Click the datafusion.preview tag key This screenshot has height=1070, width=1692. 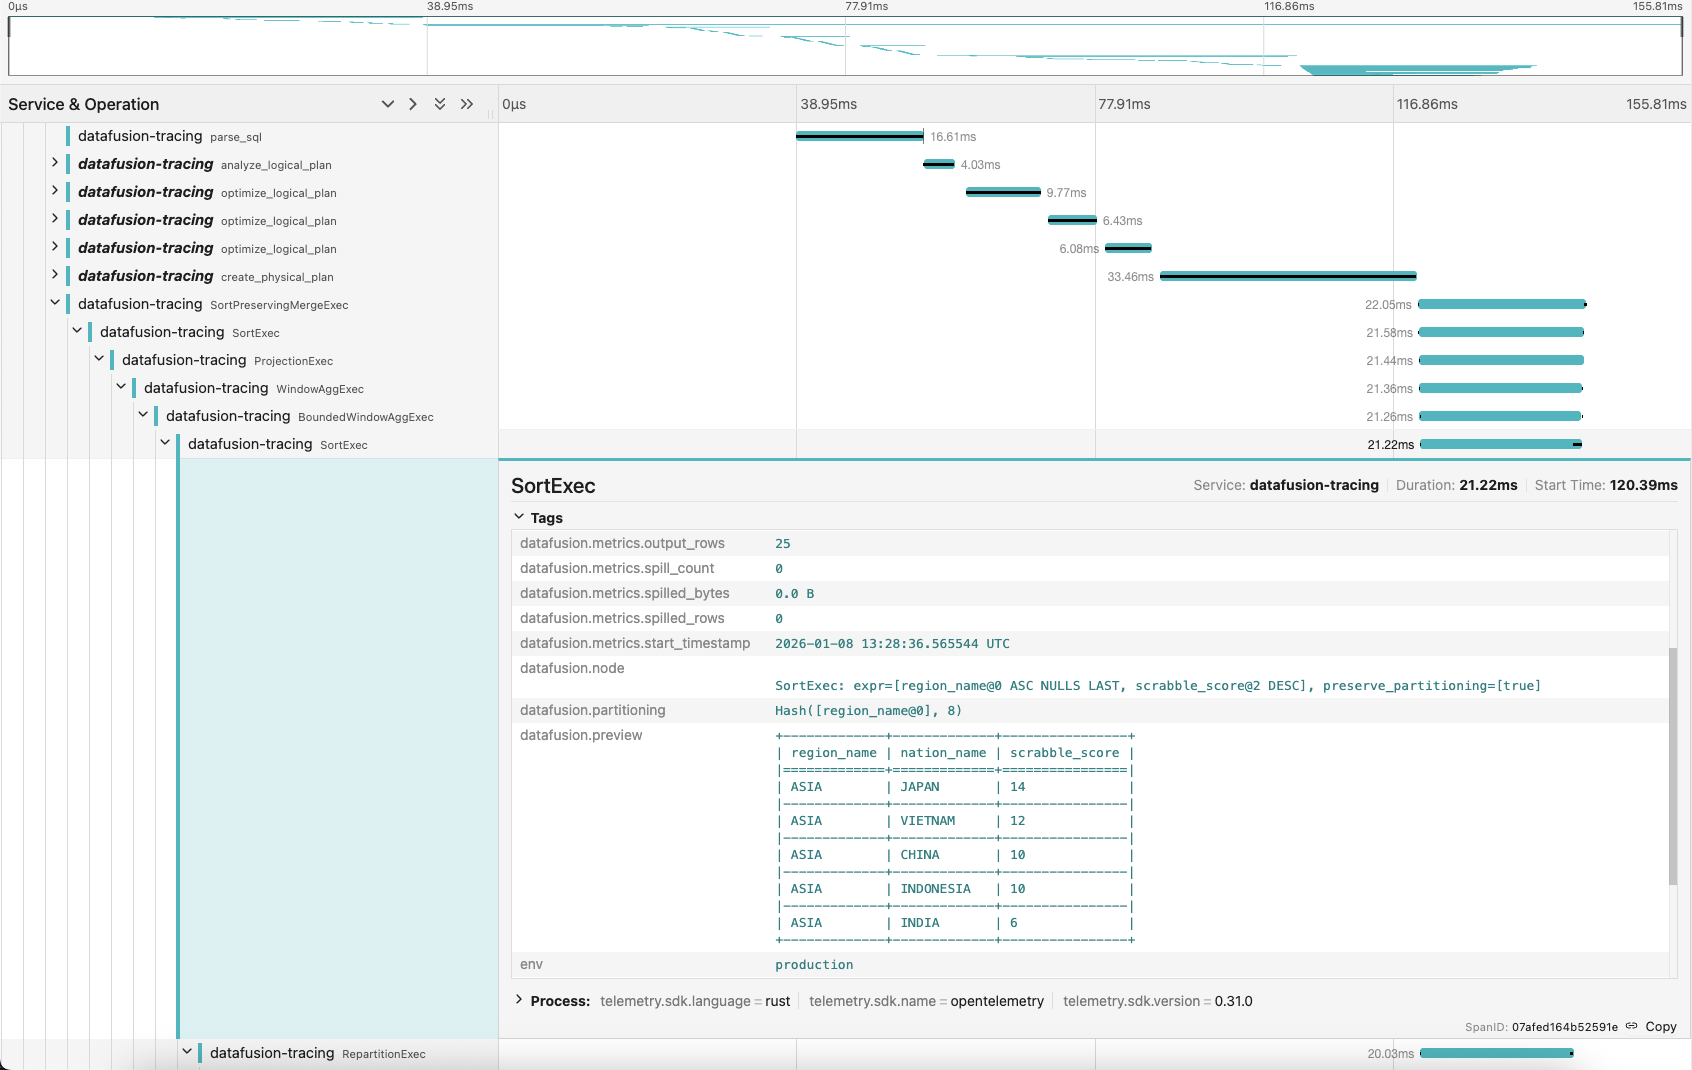581,735
